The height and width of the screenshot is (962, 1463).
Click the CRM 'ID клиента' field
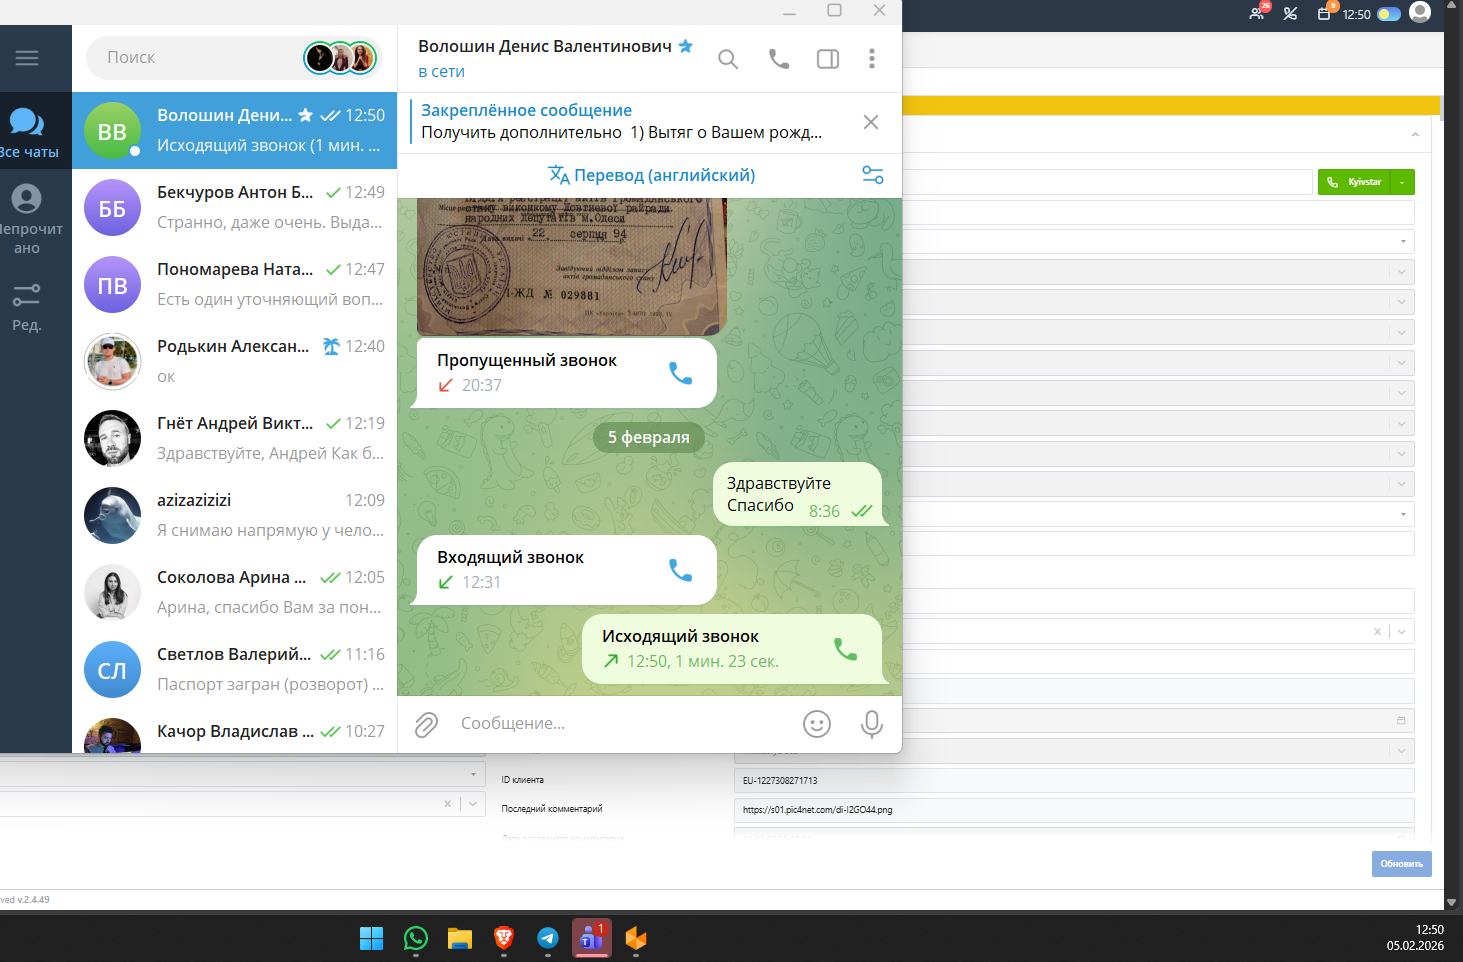point(1074,780)
